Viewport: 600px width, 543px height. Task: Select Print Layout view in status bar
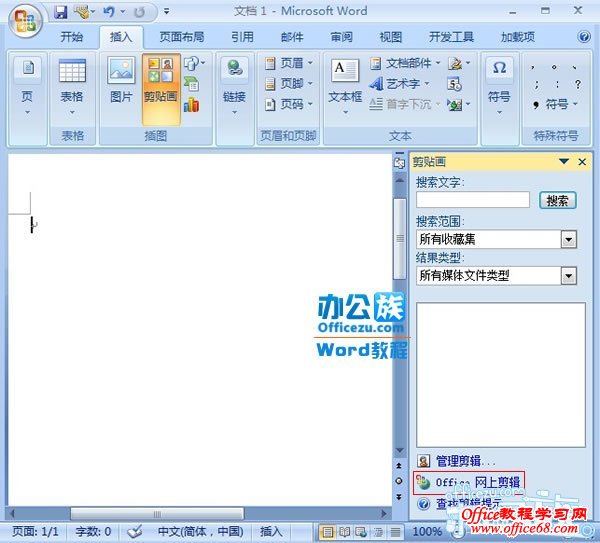point(327,532)
